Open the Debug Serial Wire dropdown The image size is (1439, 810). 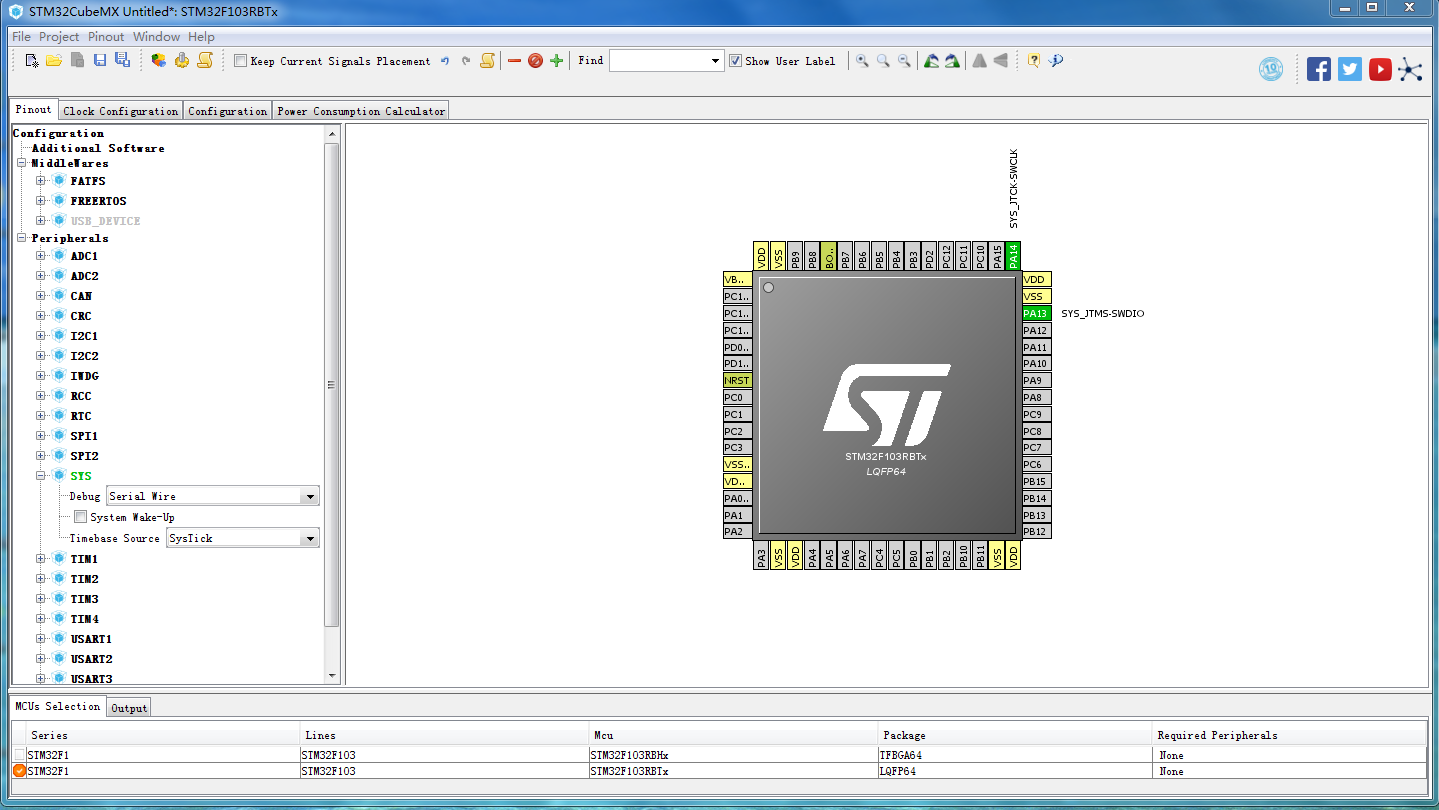[x=310, y=496]
